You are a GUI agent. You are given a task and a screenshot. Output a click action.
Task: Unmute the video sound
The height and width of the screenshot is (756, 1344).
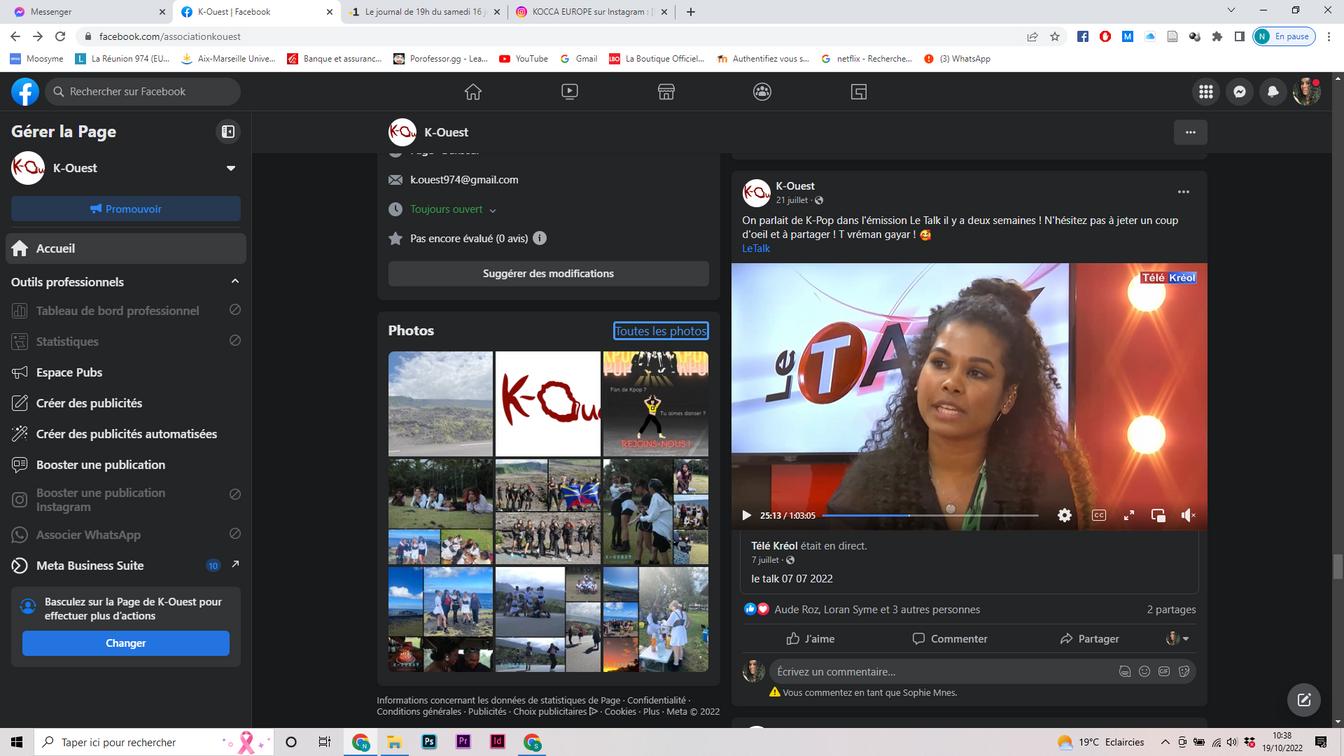pyautogui.click(x=1188, y=515)
